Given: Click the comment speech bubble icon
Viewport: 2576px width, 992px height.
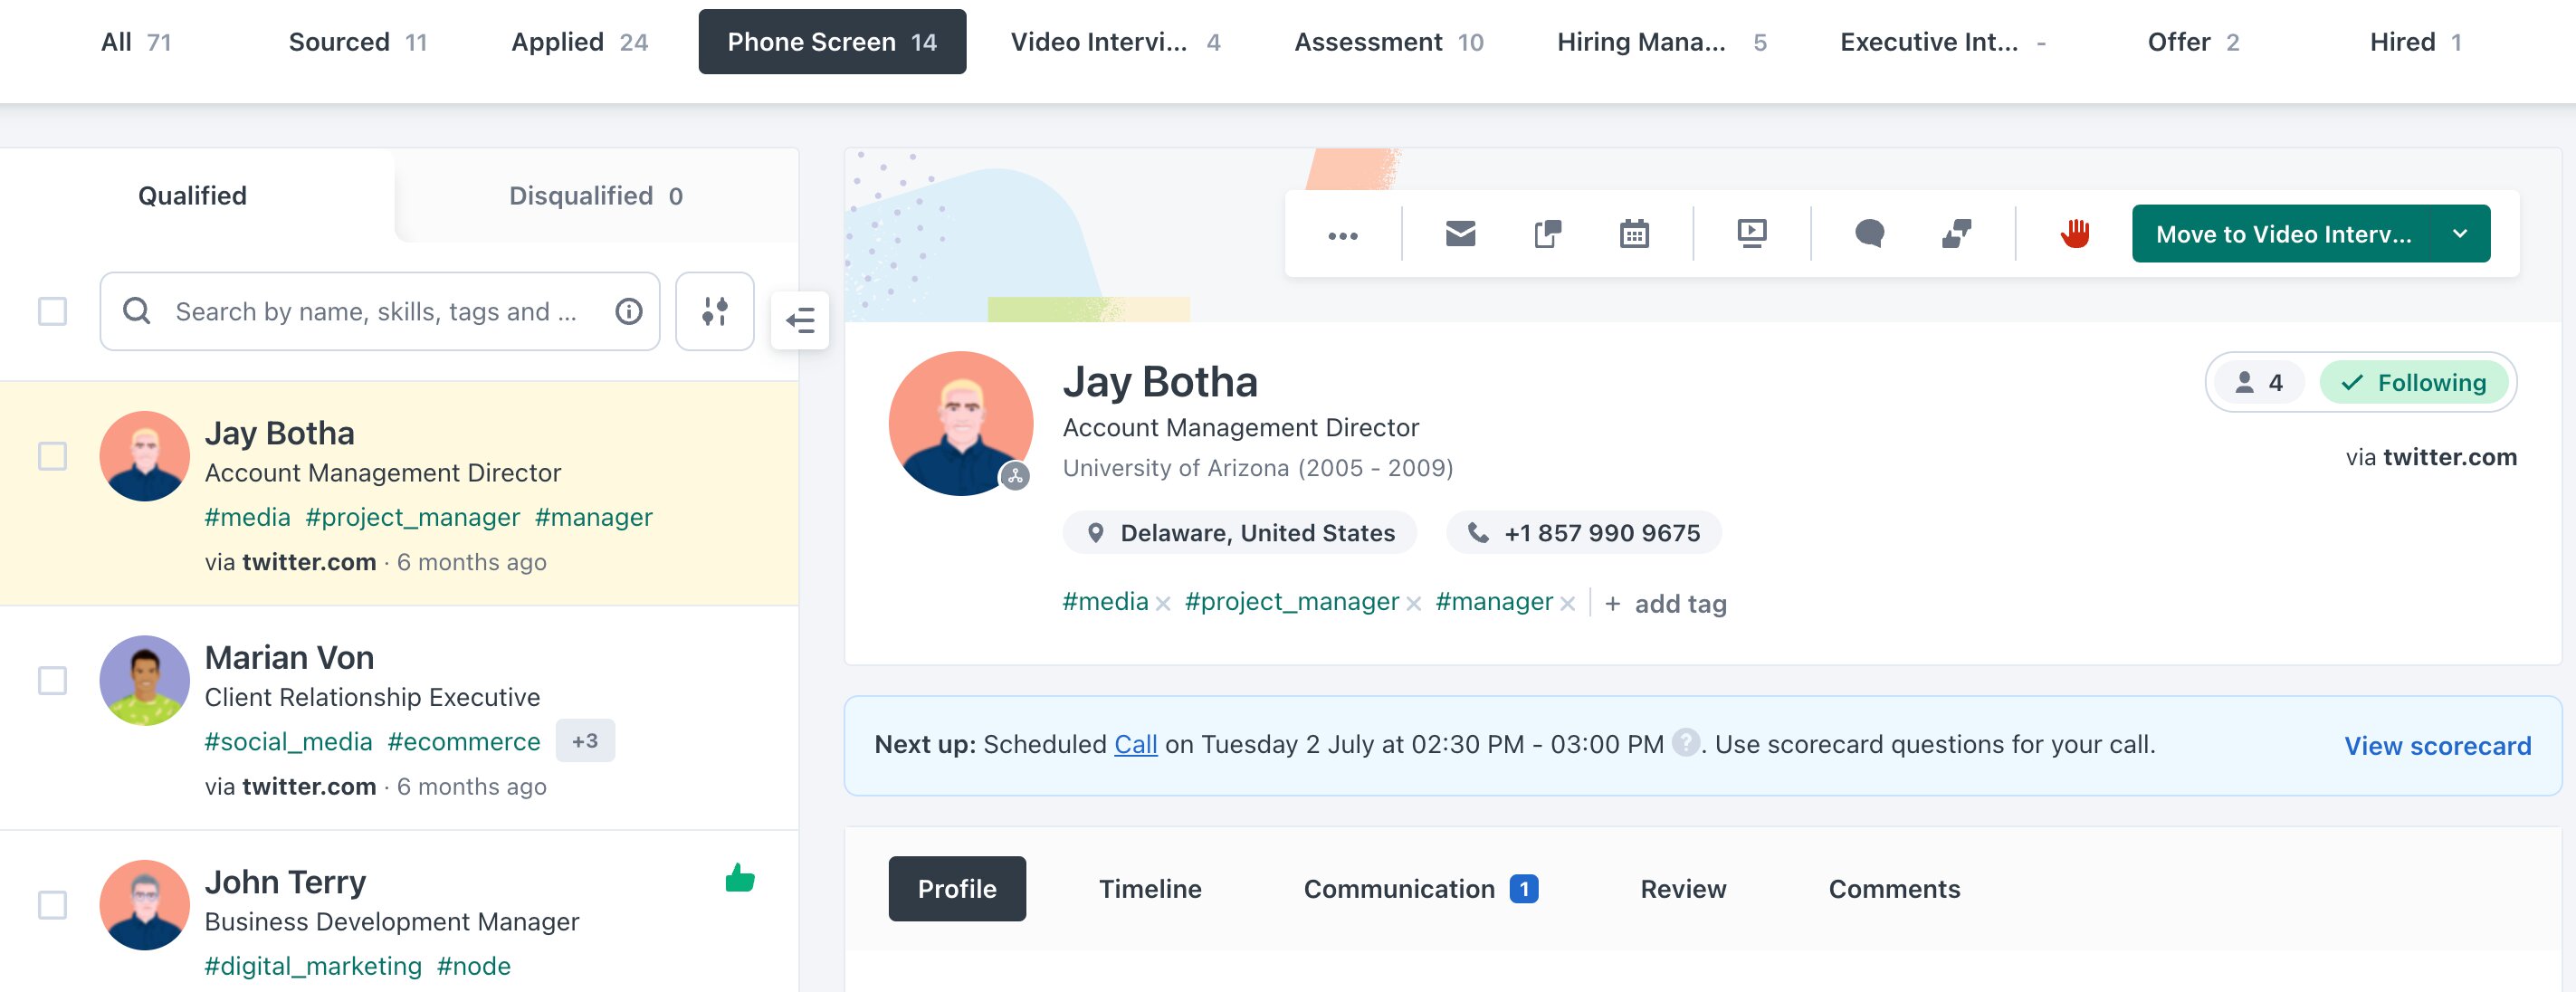Looking at the screenshot, I should pyautogui.click(x=1869, y=235).
